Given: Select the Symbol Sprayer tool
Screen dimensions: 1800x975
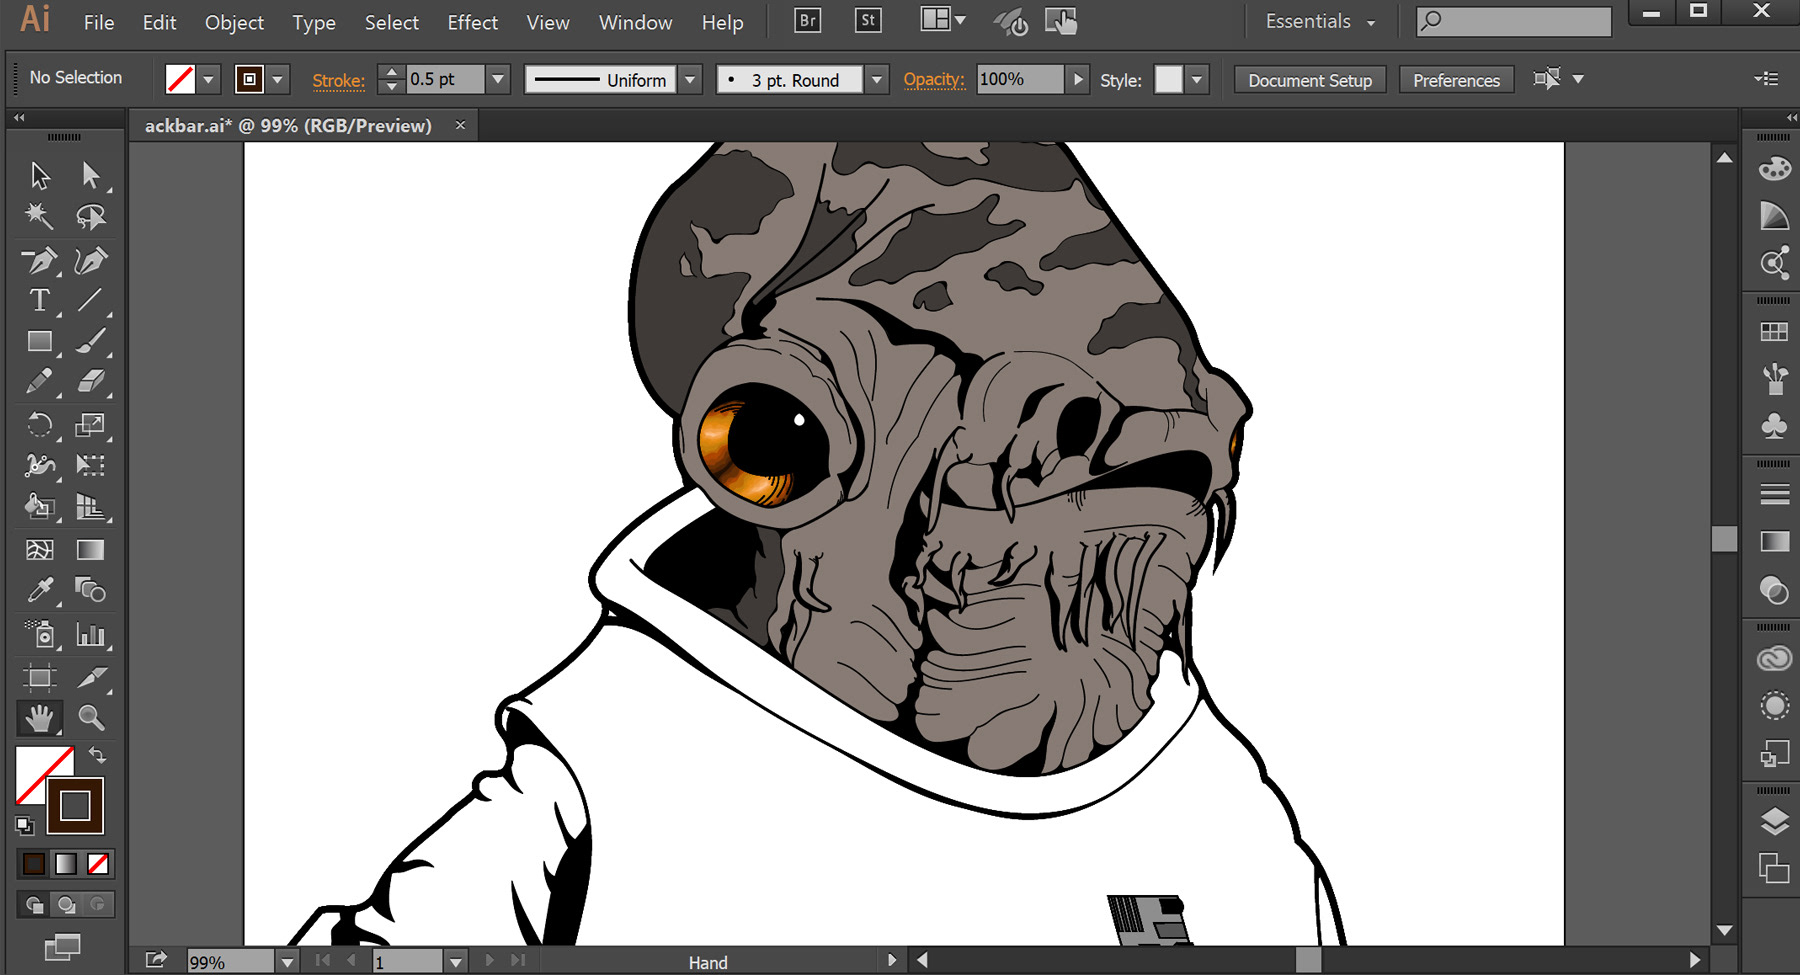Looking at the screenshot, I should pos(40,634).
